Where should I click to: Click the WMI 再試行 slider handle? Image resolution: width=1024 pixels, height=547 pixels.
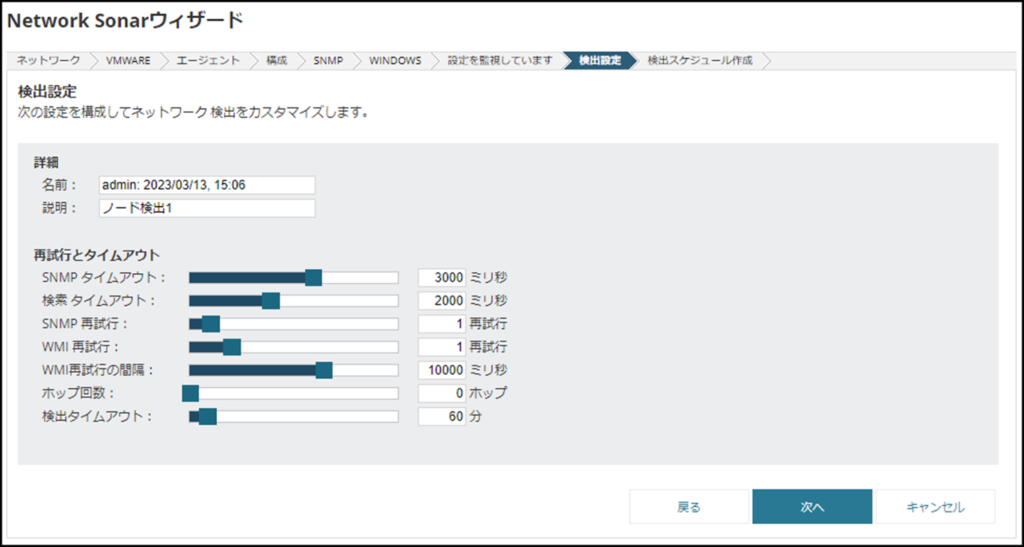(x=232, y=347)
